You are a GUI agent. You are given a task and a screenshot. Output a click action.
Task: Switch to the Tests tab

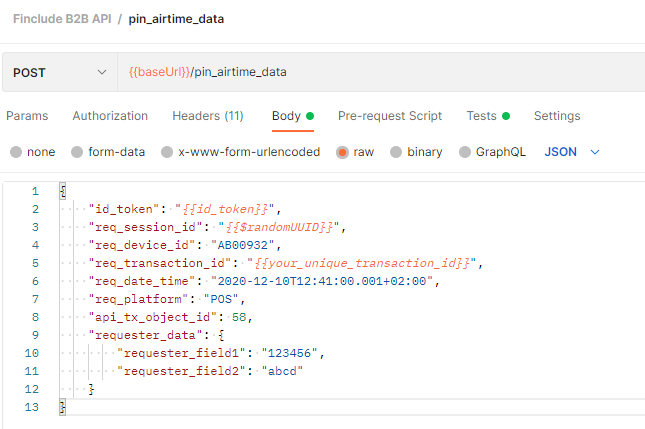488,116
